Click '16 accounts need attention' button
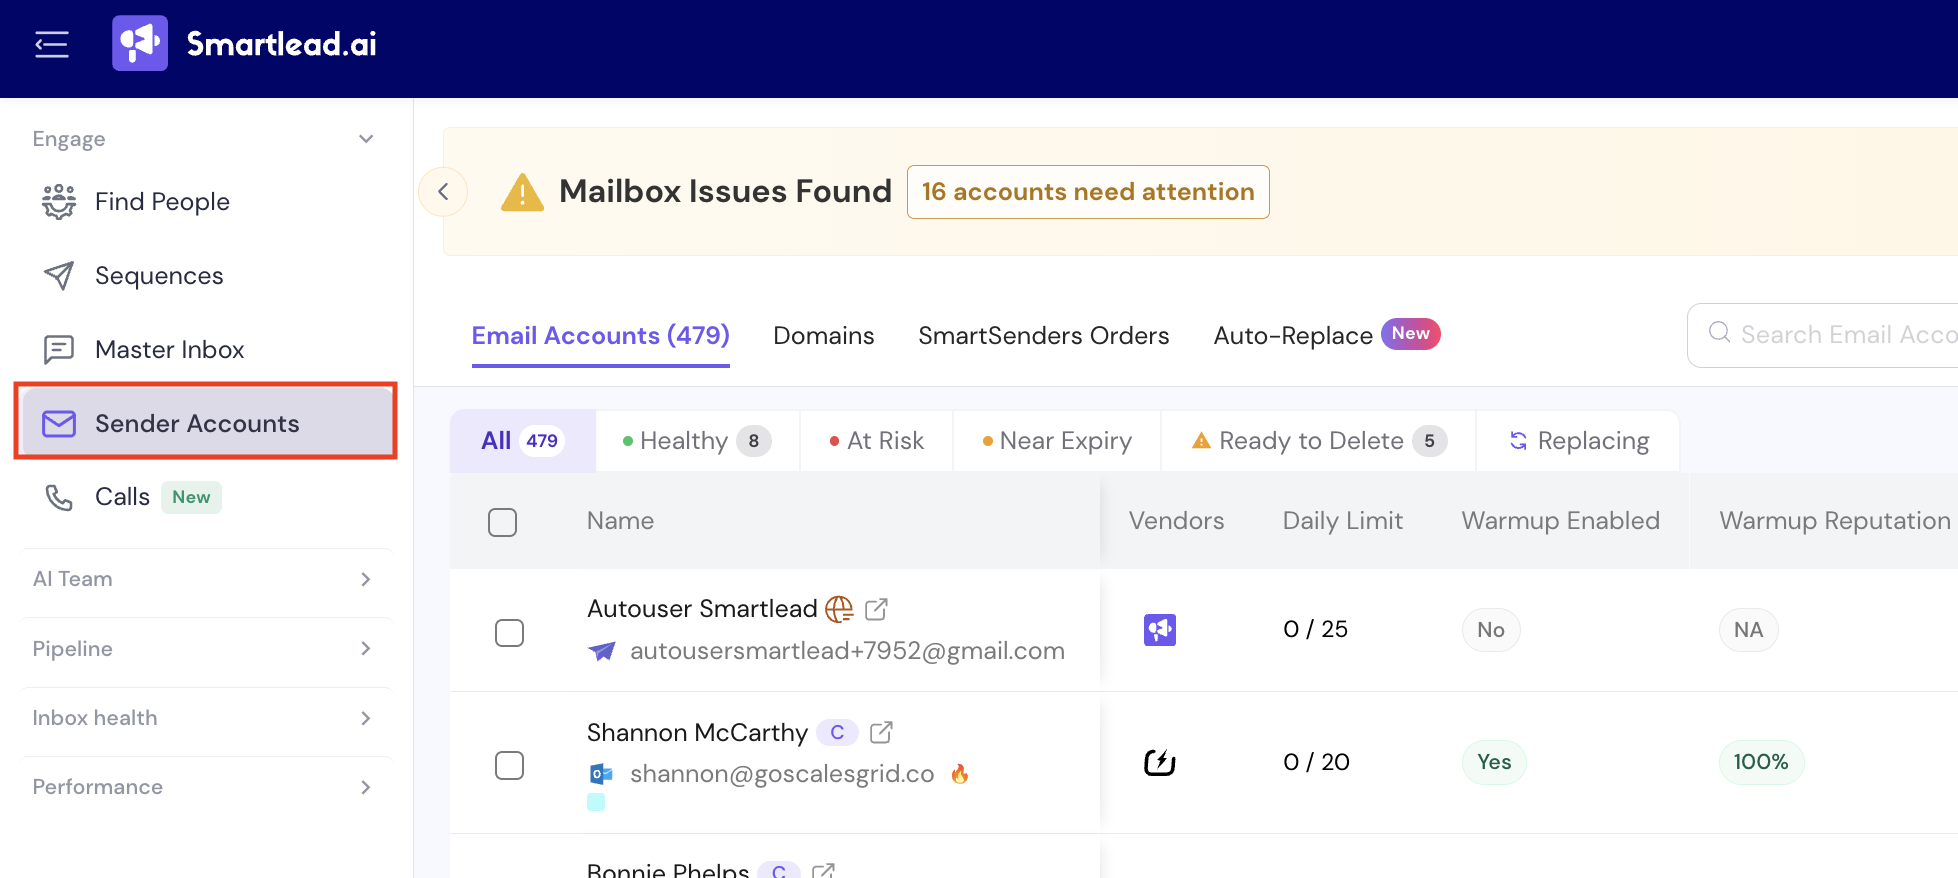The height and width of the screenshot is (878, 1958). tap(1088, 192)
